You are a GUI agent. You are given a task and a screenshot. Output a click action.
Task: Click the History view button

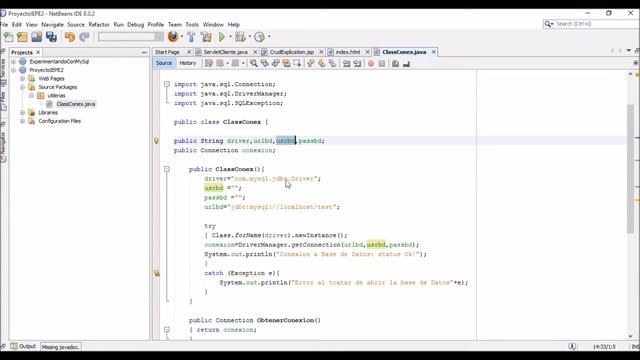point(188,63)
